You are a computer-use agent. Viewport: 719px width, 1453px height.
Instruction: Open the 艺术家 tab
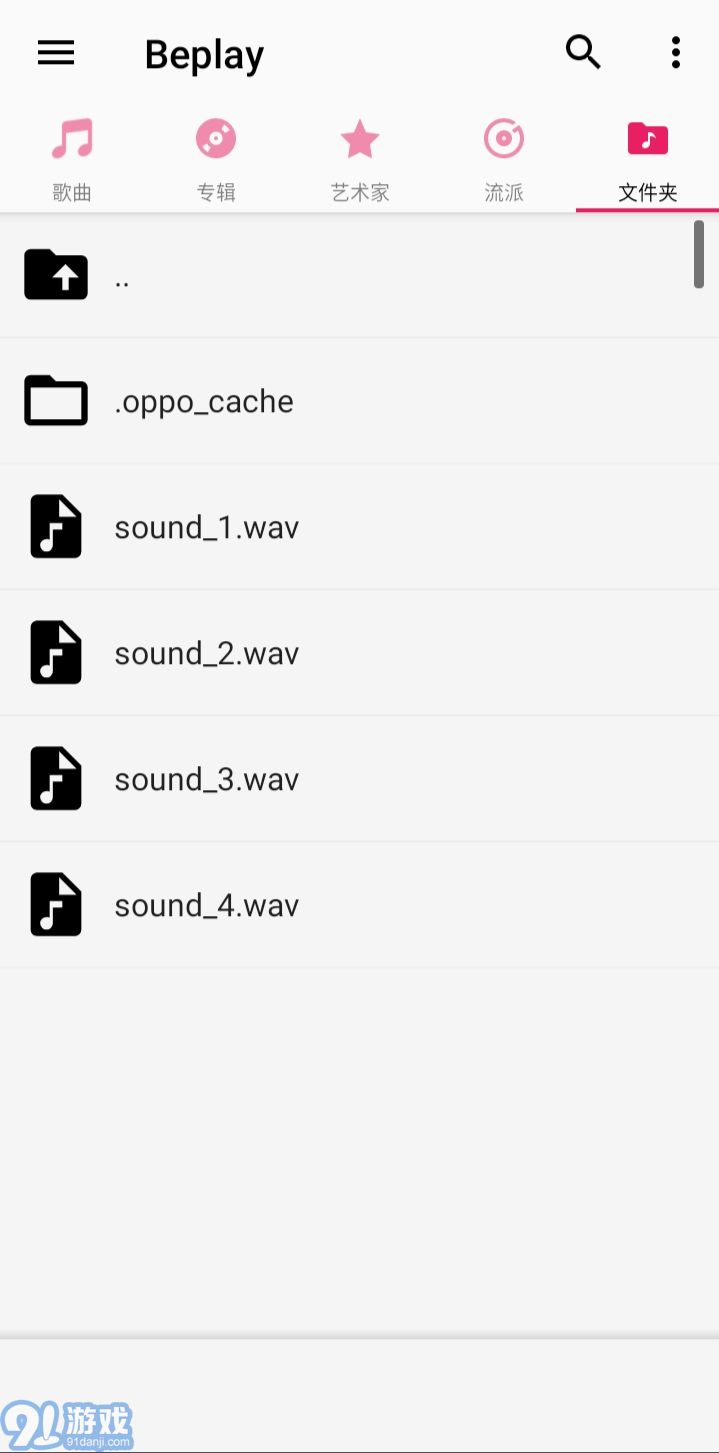point(359,160)
